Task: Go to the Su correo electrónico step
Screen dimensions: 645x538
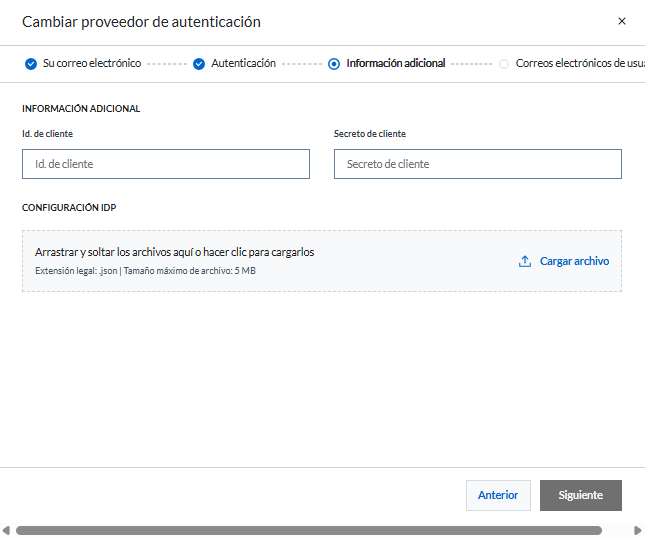Action: tap(91, 63)
